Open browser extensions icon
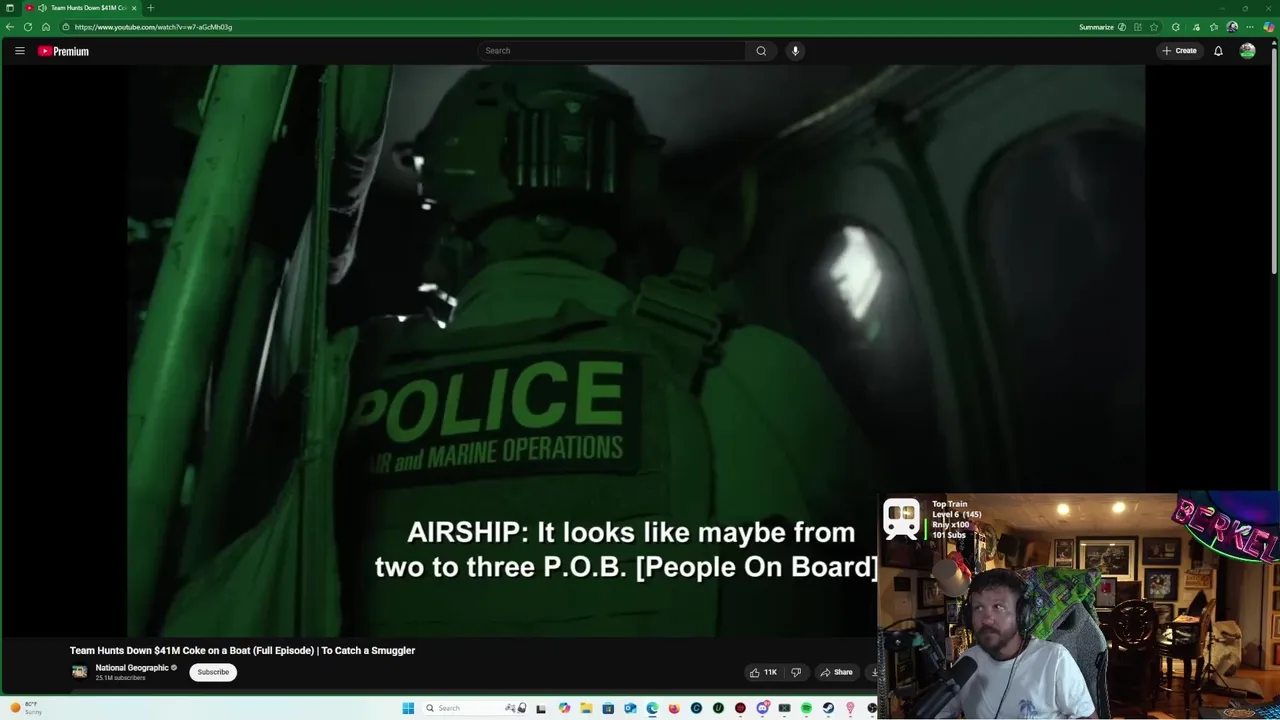Screen dimensions: 1280x720 coord(1176,27)
